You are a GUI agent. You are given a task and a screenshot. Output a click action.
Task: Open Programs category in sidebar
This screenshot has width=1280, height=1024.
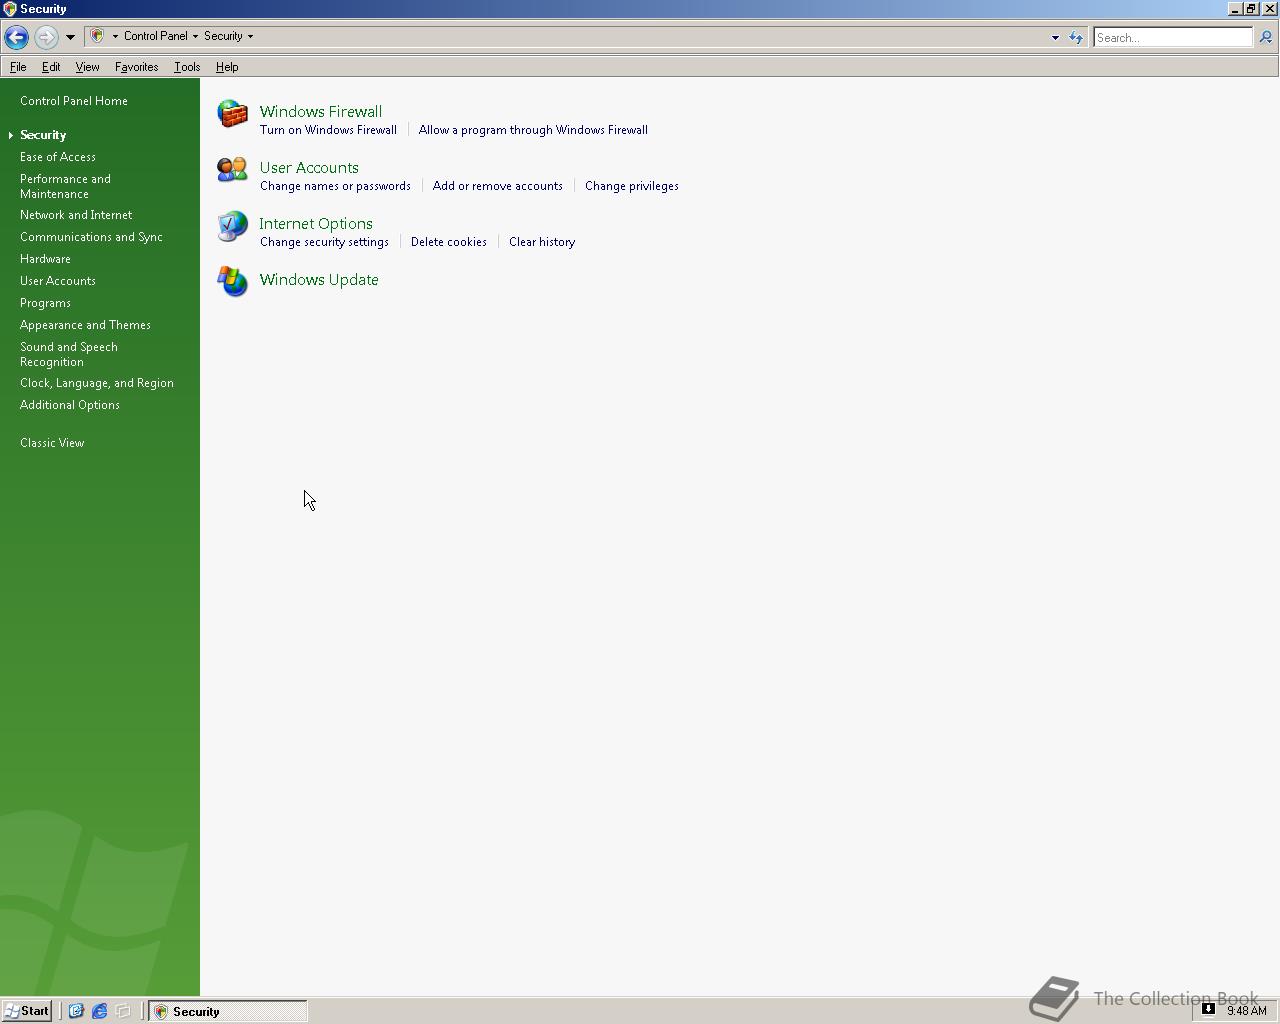[x=45, y=303]
